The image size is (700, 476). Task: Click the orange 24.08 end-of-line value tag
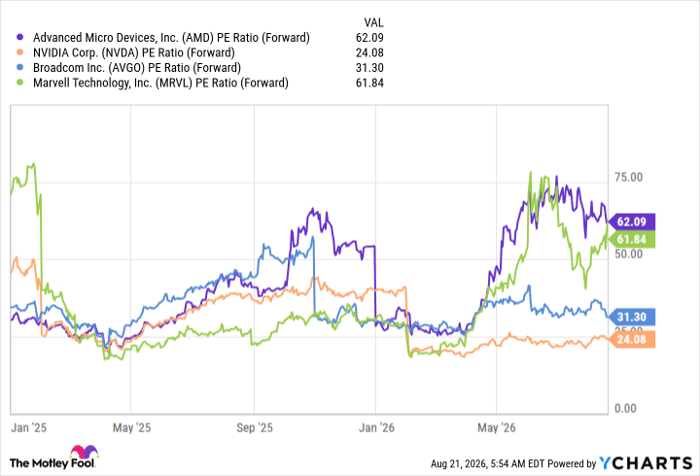click(x=631, y=339)
